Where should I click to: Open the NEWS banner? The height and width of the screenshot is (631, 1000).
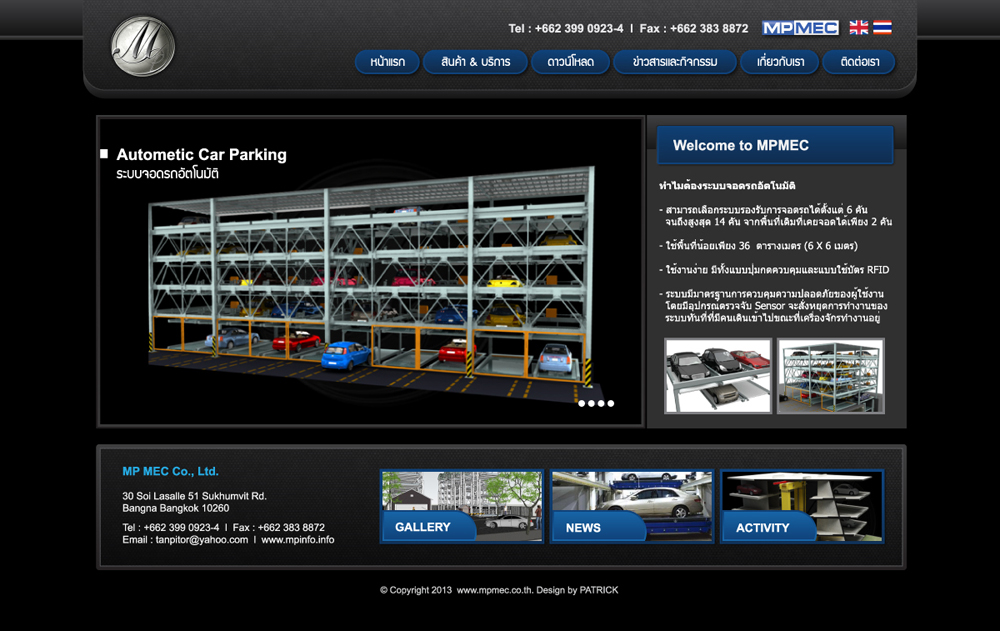631,507
